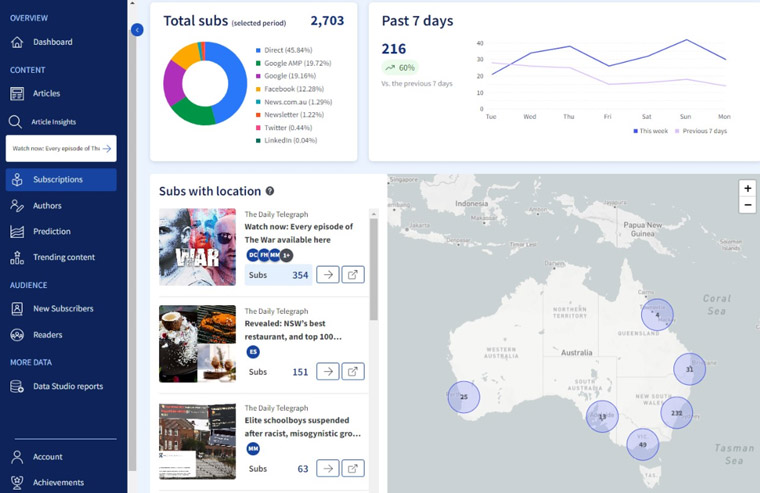
Task: Toggle 'Previous 7 days' chart series legend
Action: coord(701,131)
